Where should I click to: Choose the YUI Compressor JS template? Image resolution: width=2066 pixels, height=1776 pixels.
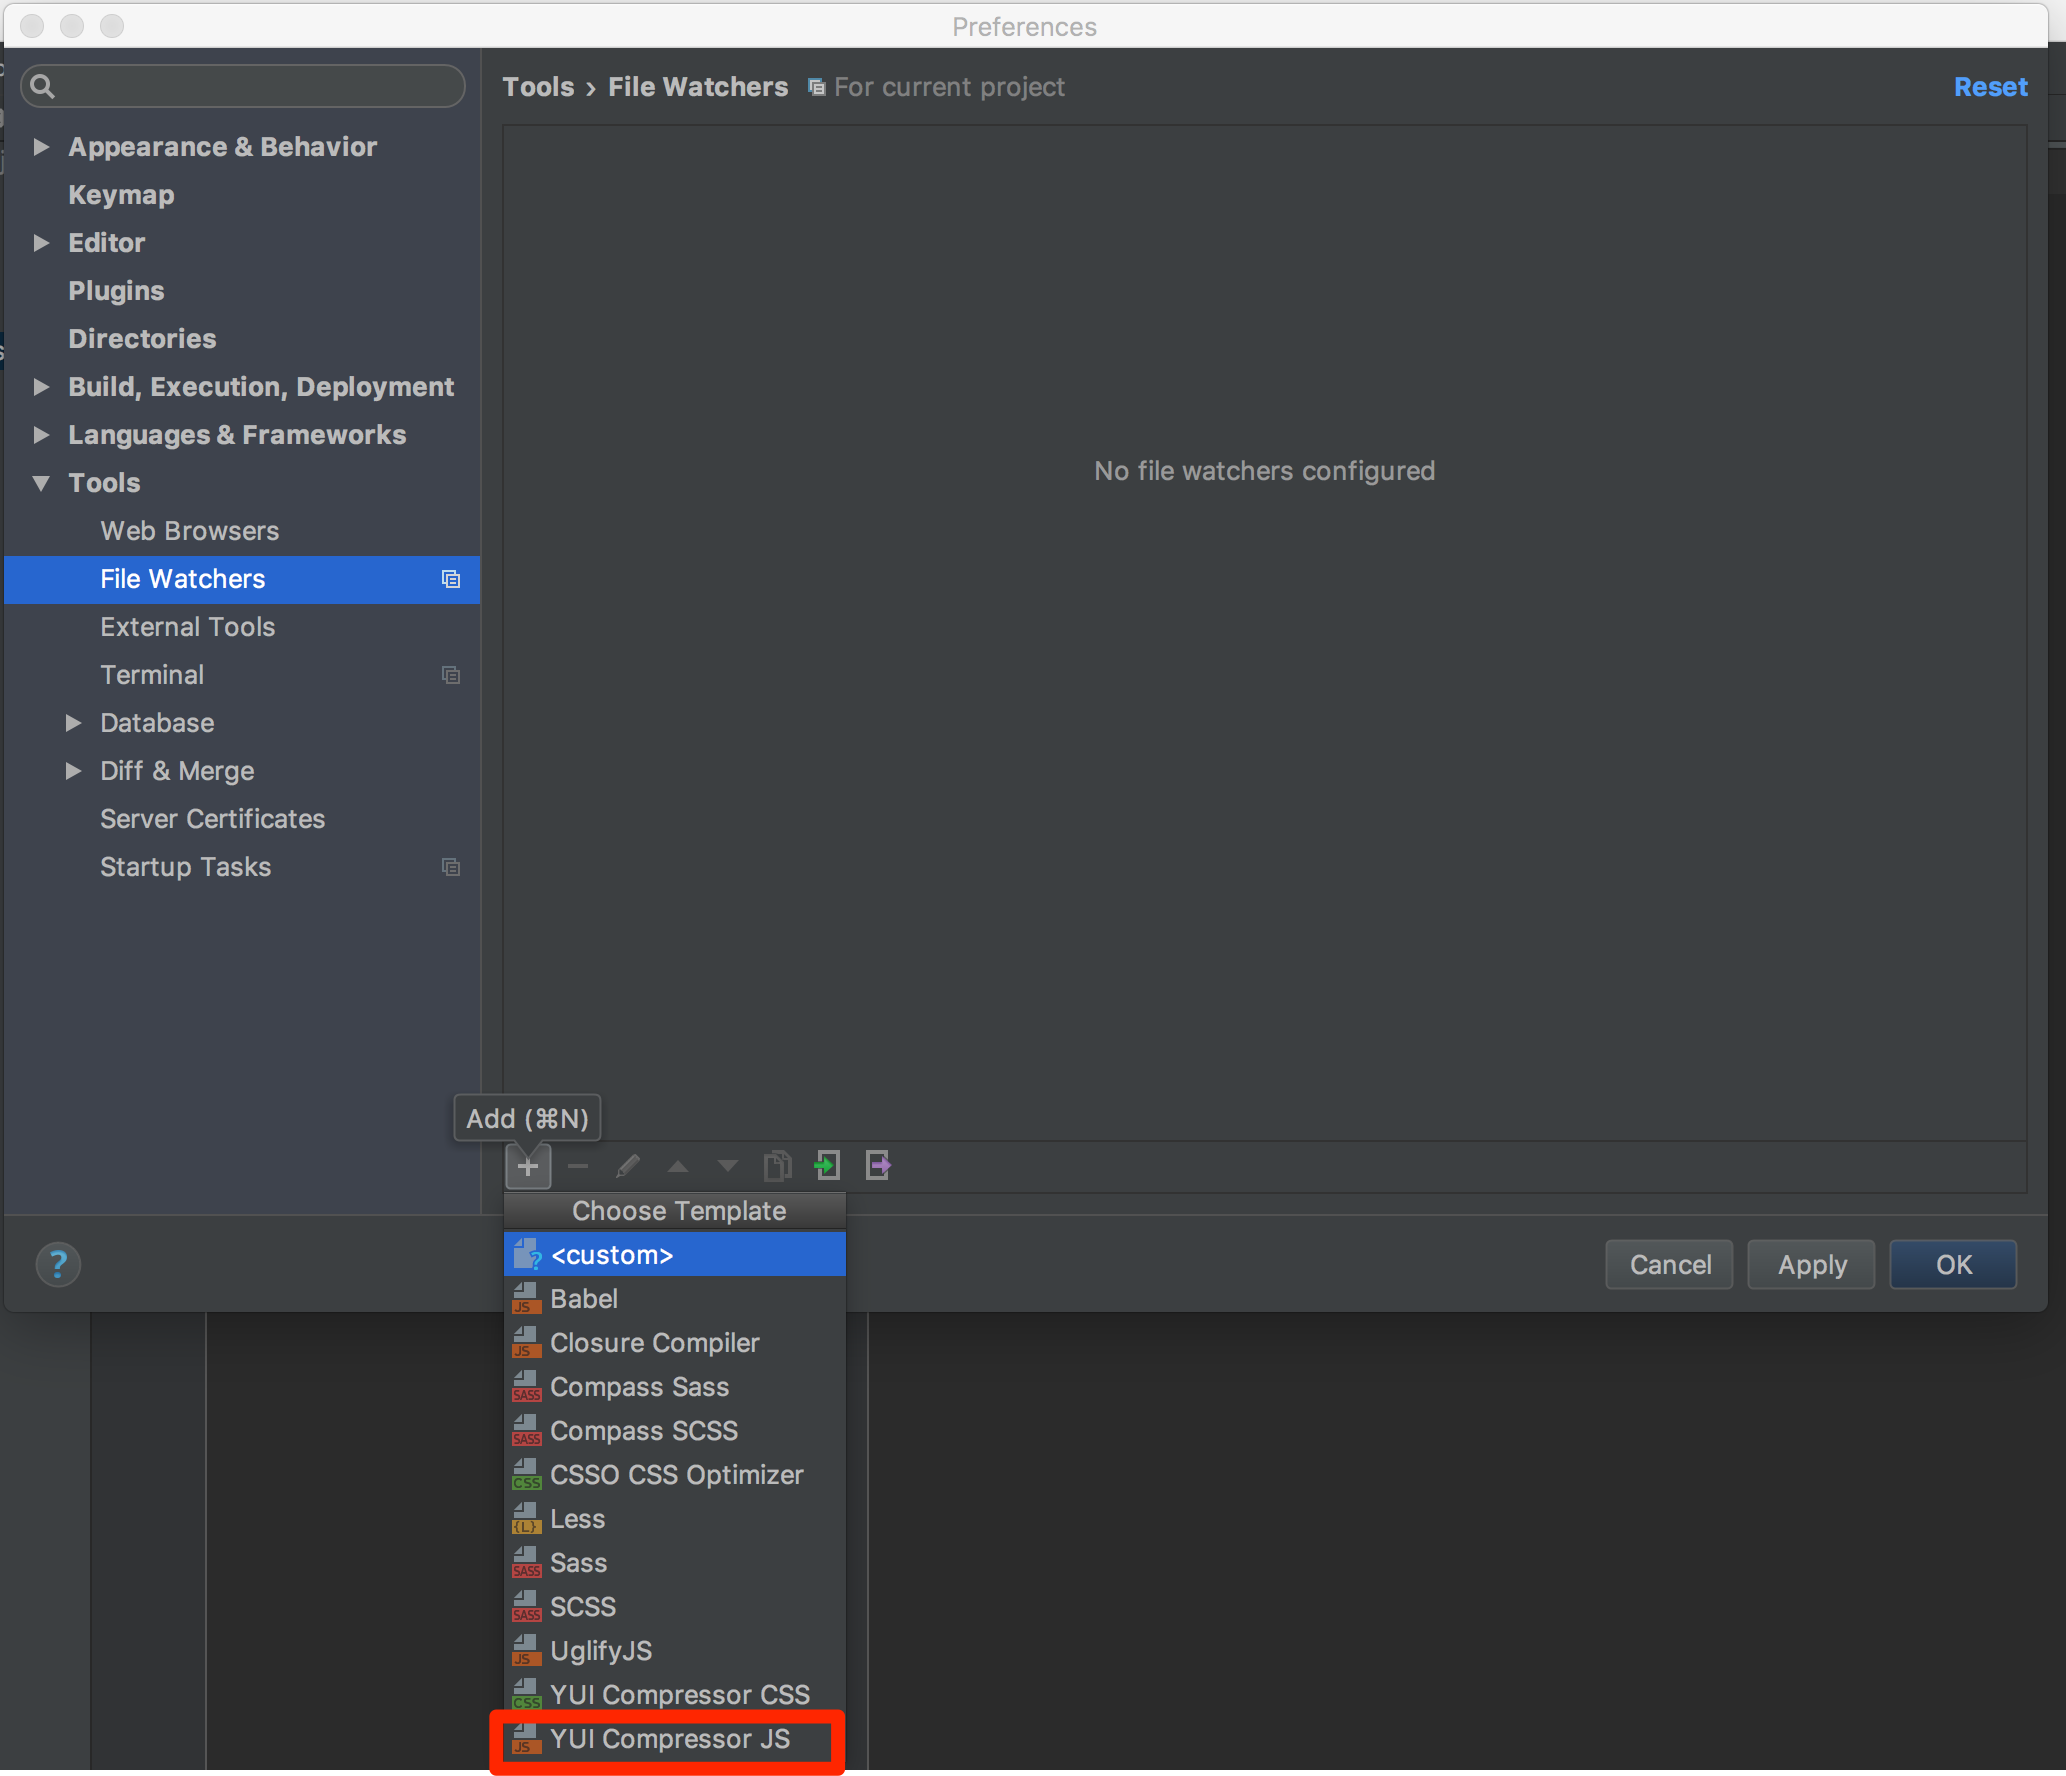pyautogui.click(x=675, y=1738)
